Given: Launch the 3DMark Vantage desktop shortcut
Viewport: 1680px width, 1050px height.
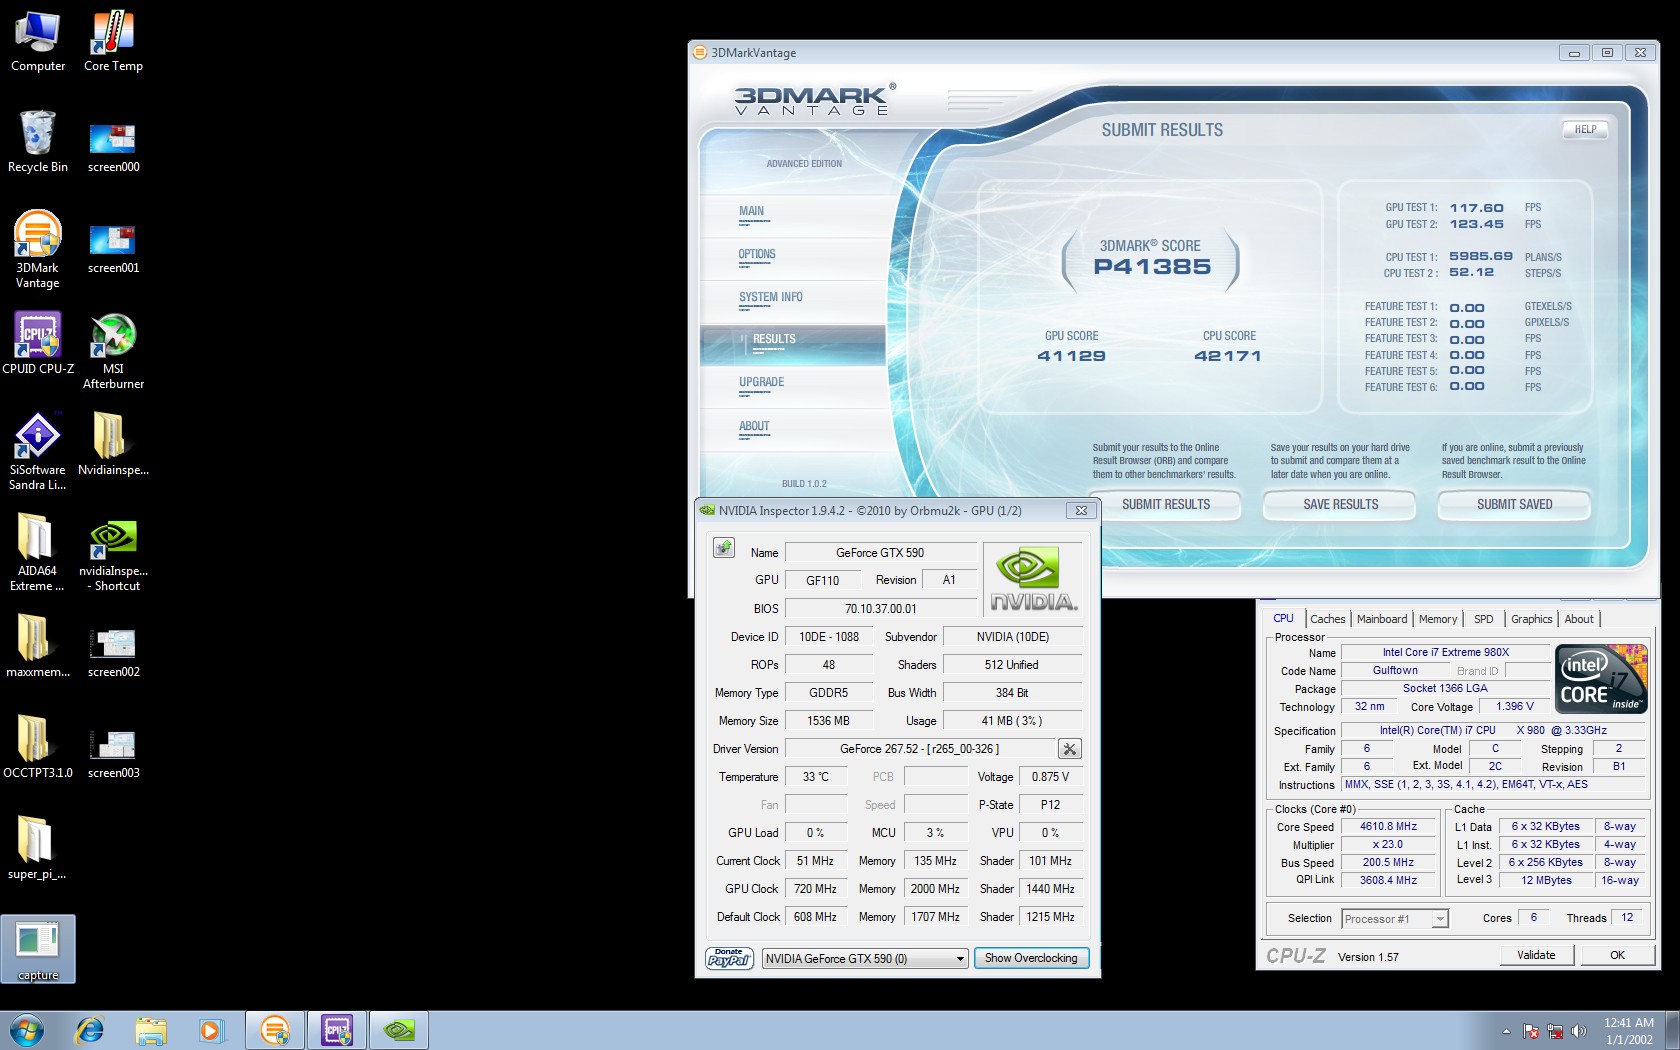Looking at the screenshot, I should point(38,250).
